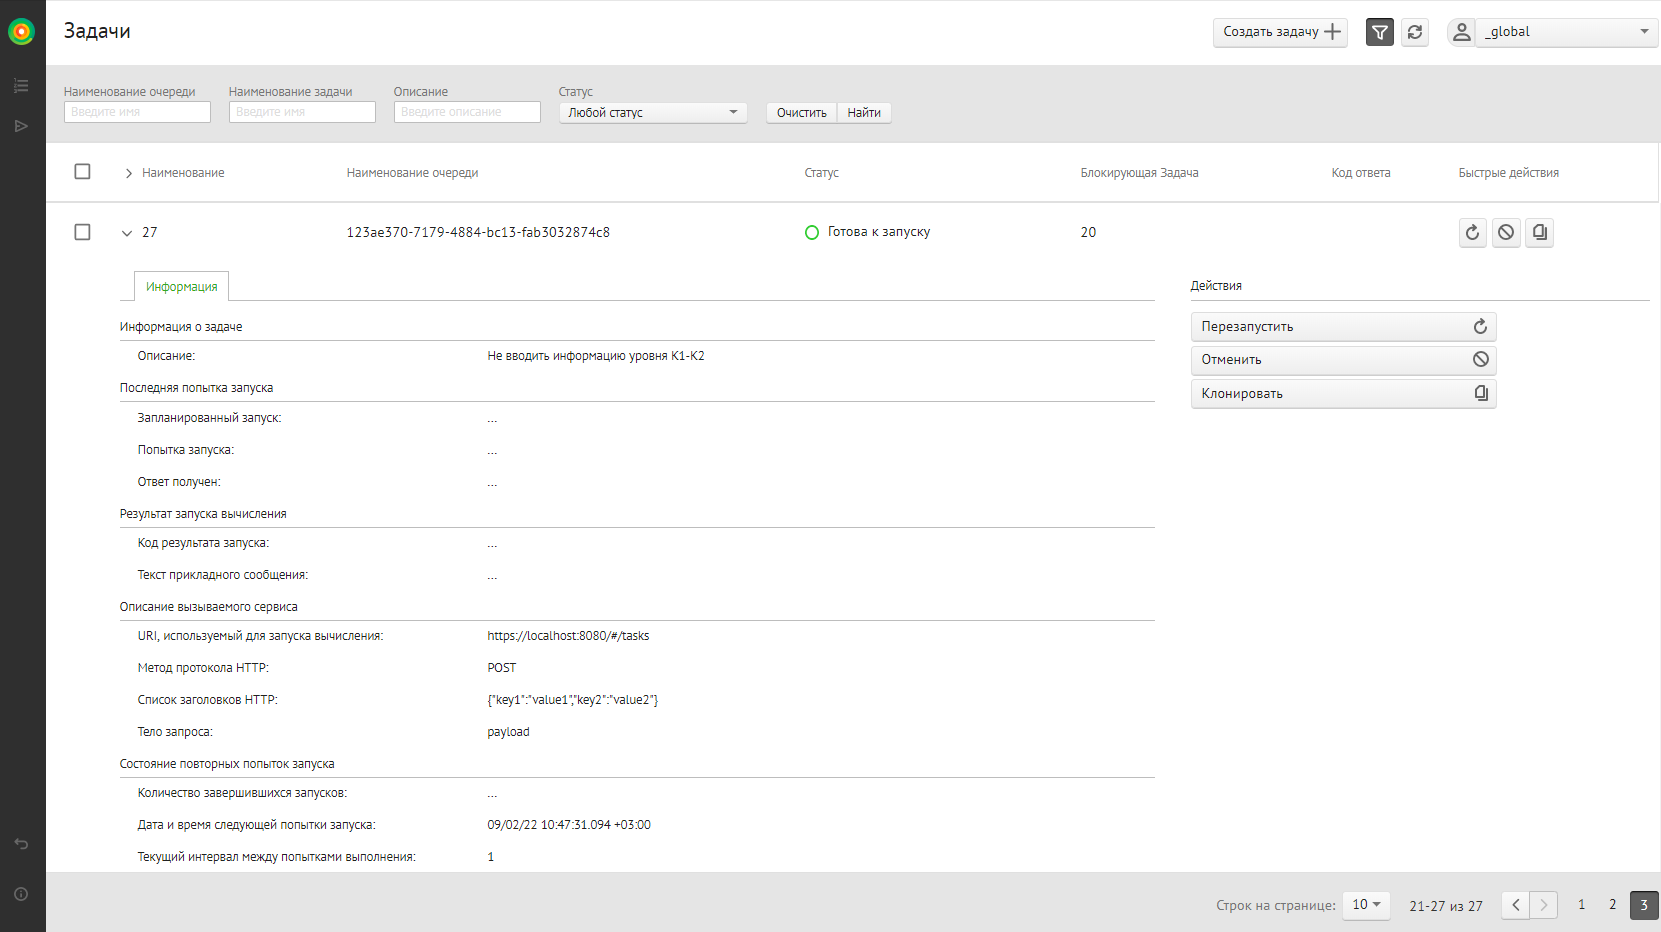Click the info icon in sidebar bottom
The image size is (1661, 932).
tap(21, 894)
